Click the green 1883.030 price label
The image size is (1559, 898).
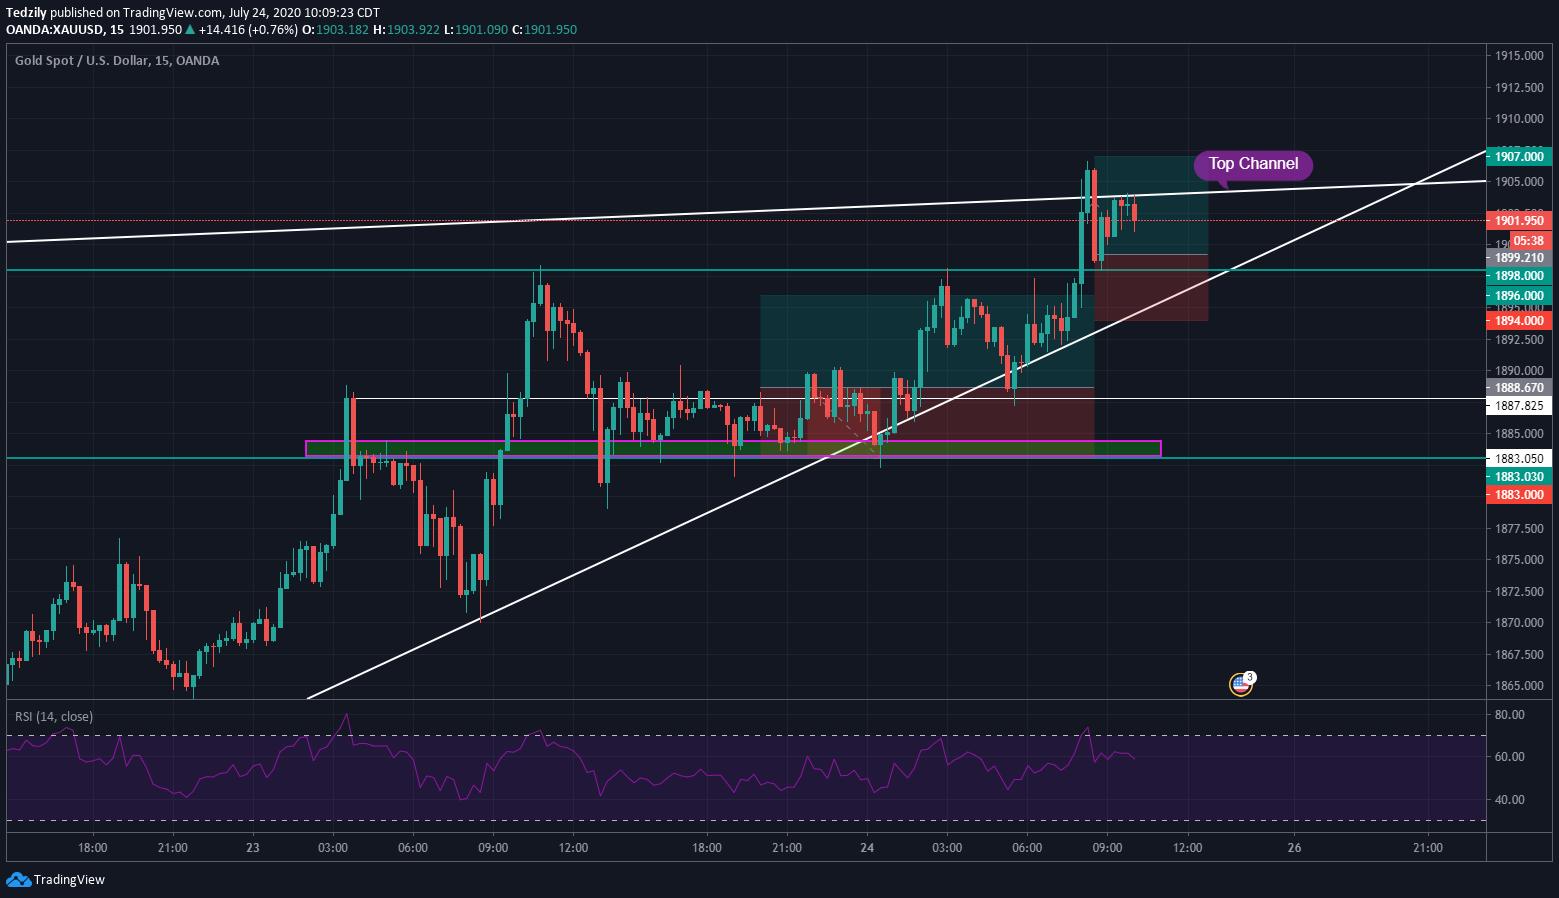click(1519, 477)
